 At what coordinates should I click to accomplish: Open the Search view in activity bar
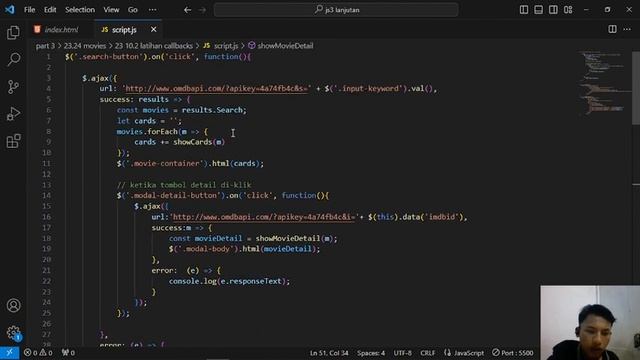point(13,60)
